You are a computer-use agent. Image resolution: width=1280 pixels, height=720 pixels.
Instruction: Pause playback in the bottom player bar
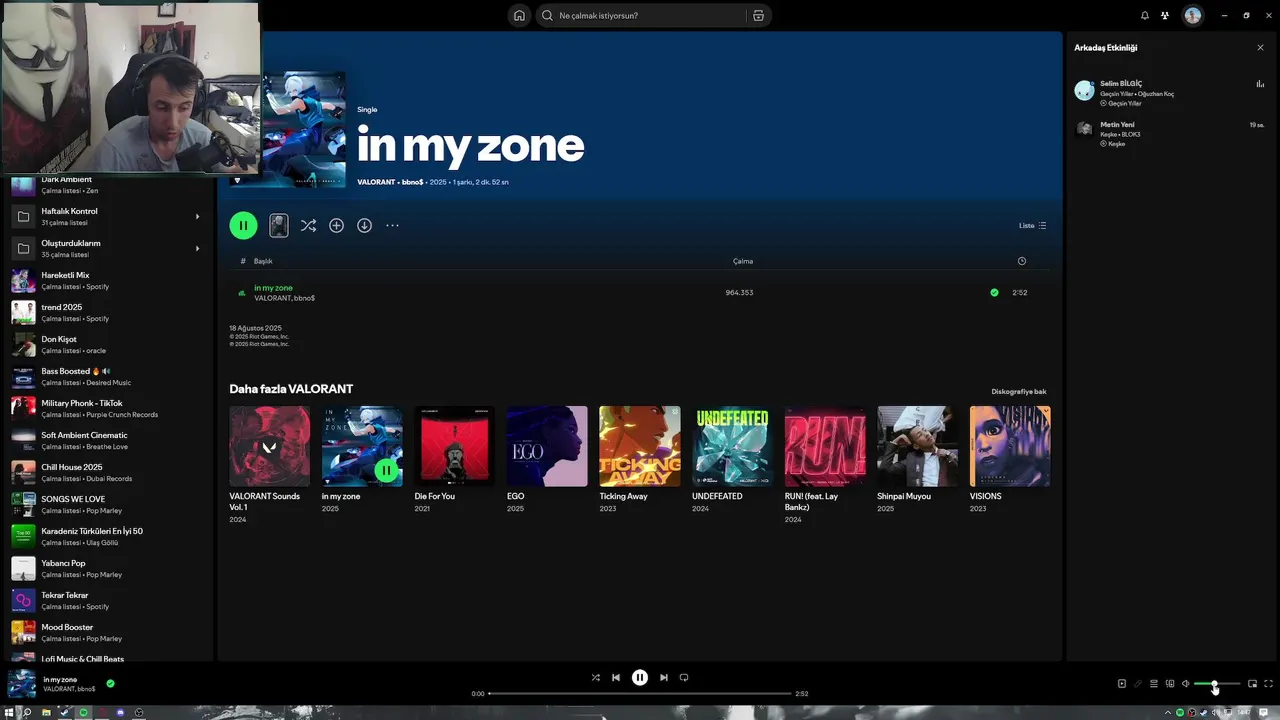pyautogui.click(x=640, y=677)
